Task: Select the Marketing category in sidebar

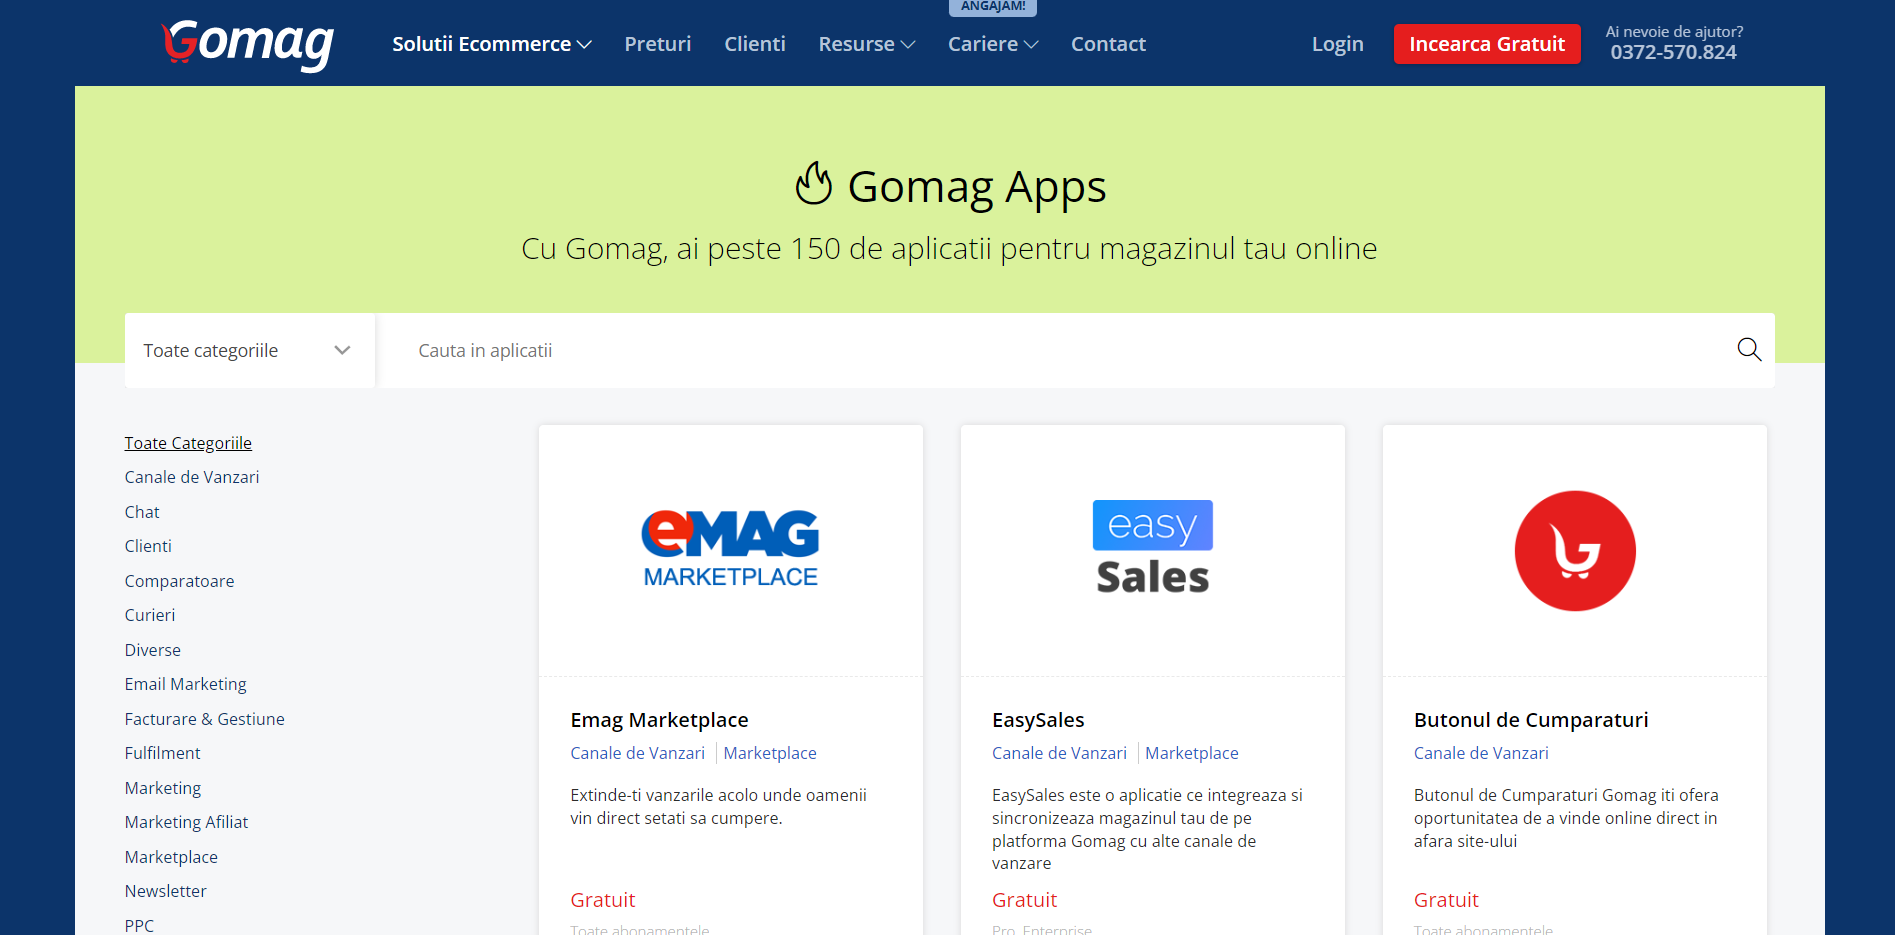Action: (x=163, y=788)
